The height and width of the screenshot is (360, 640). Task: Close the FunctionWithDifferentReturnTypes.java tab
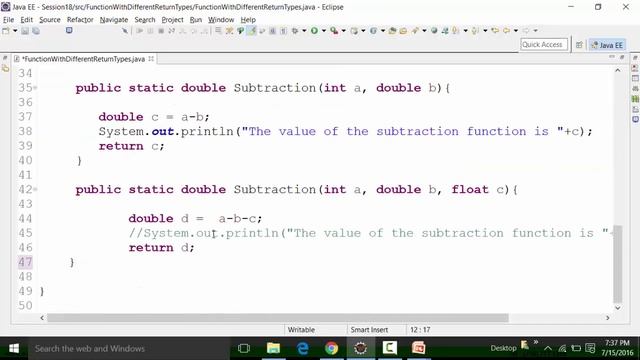151,59
